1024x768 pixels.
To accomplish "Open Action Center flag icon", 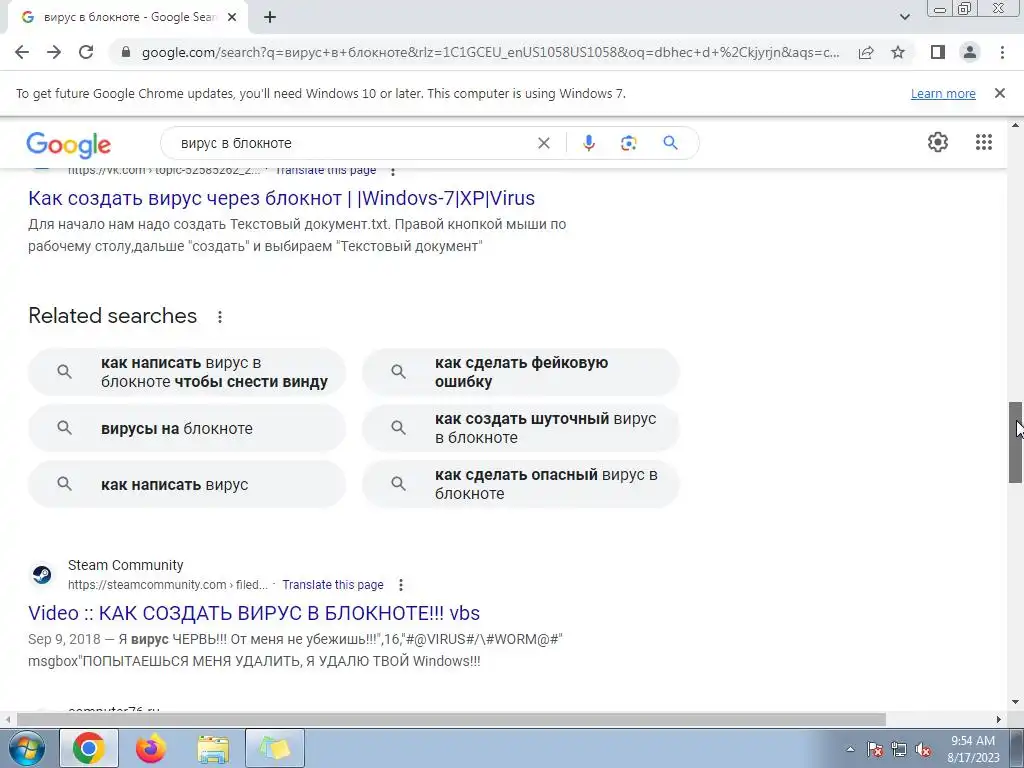I will pyautogui.click(x=874, y=749).
